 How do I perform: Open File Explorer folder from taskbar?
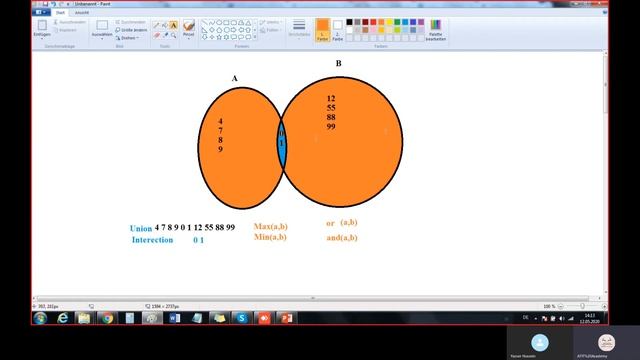[x=84, y=318]
